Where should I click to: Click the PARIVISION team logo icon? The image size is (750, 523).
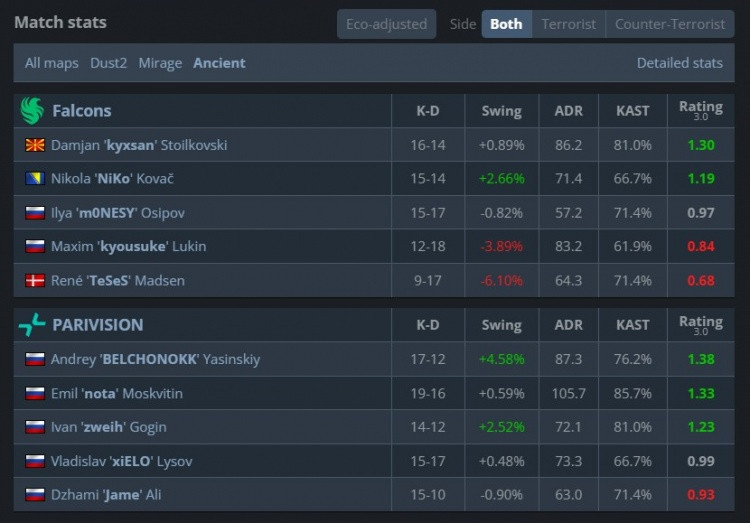coord(32,324)
